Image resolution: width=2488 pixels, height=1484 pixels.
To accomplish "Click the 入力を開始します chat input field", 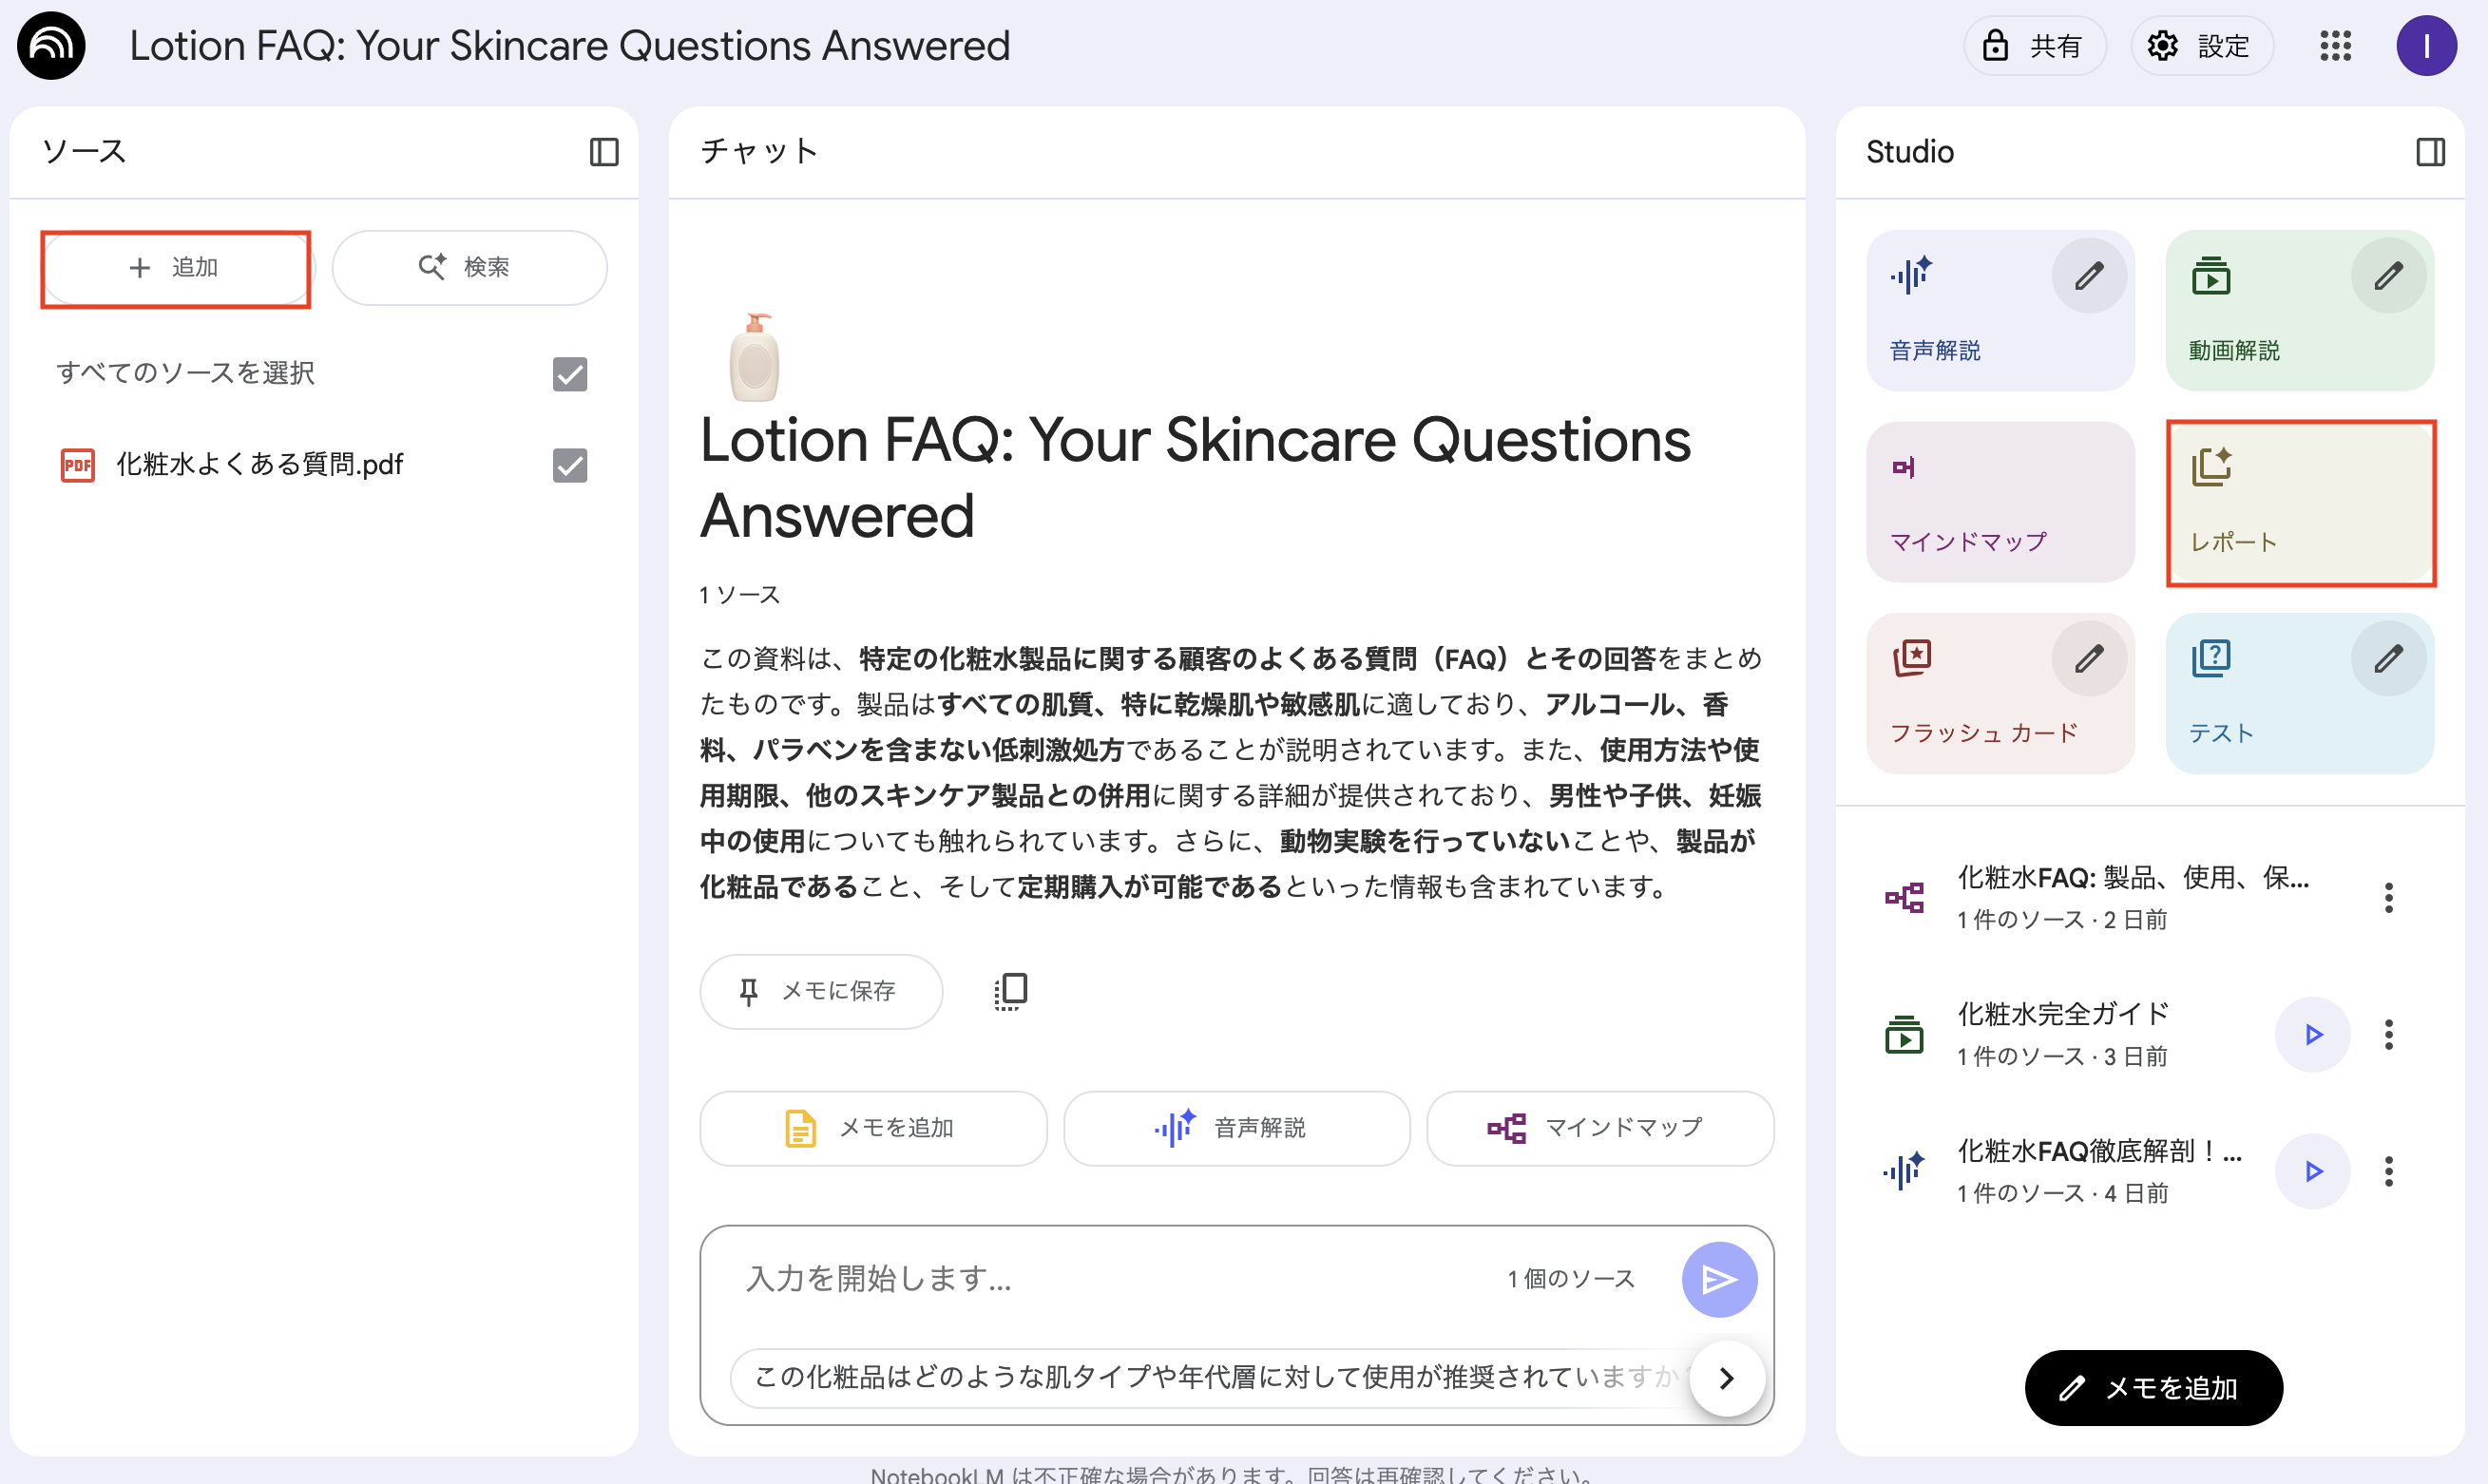I will pyautogui.click(x=1100, y=1279).
